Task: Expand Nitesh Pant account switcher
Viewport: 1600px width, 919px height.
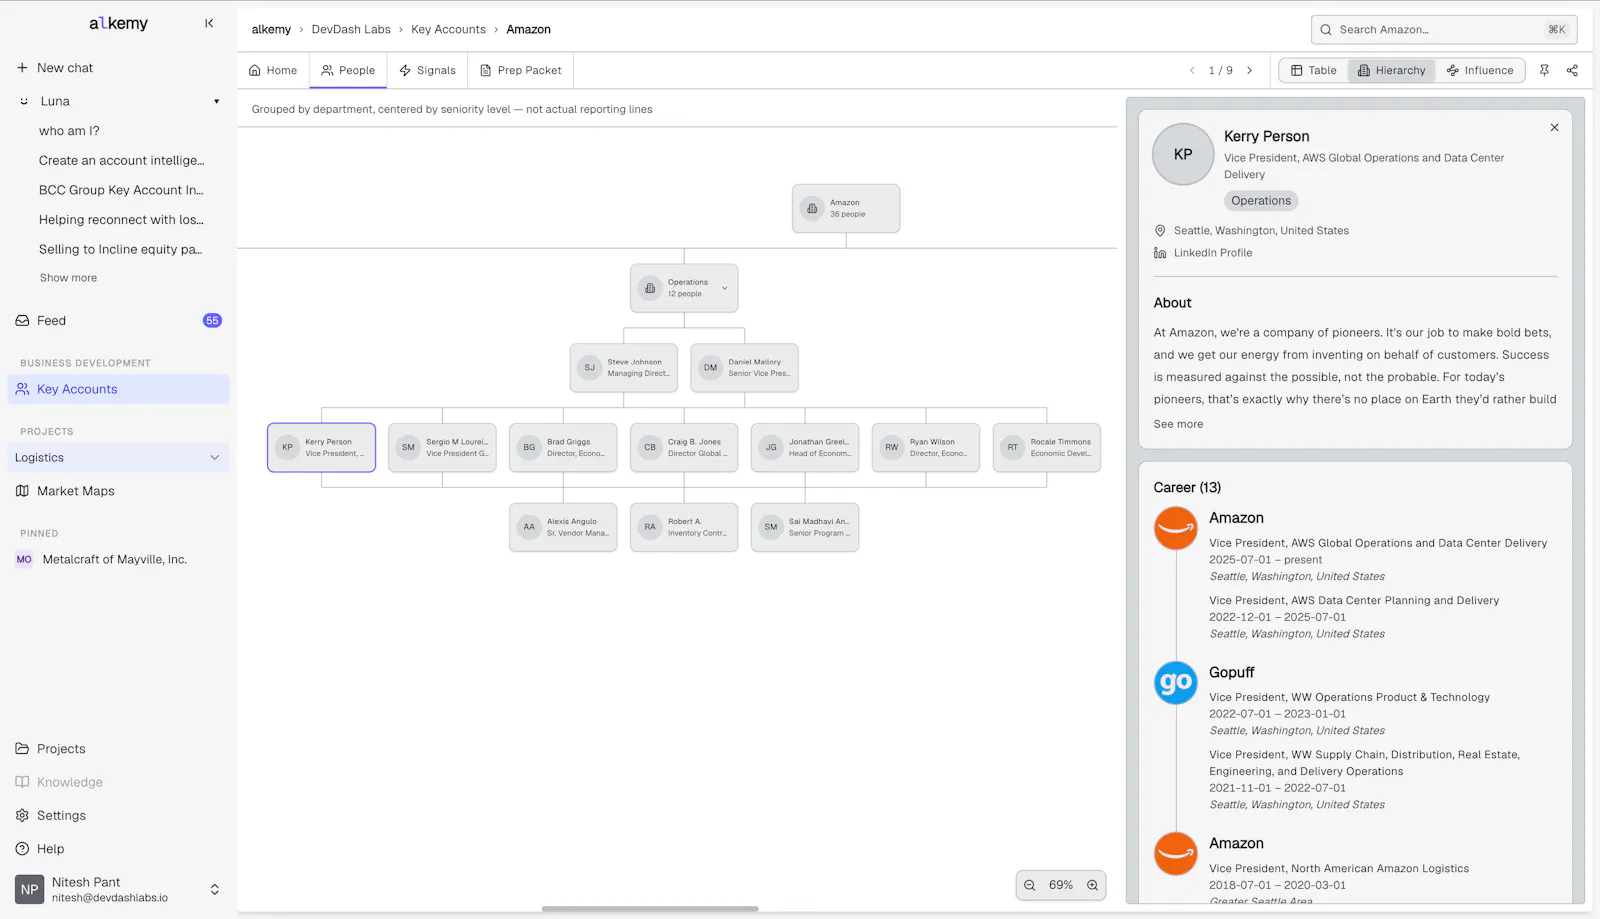Action: 214,890
